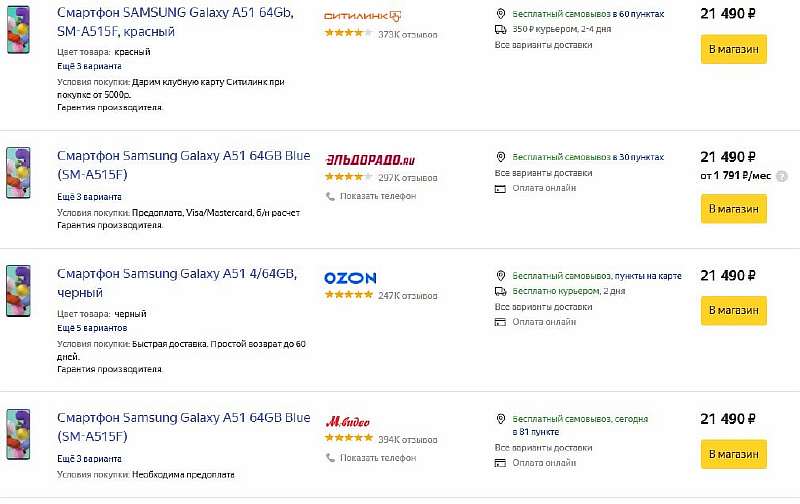800x504 pixels.
Task: Open the OZON store logo
Action: click(350, 277)
